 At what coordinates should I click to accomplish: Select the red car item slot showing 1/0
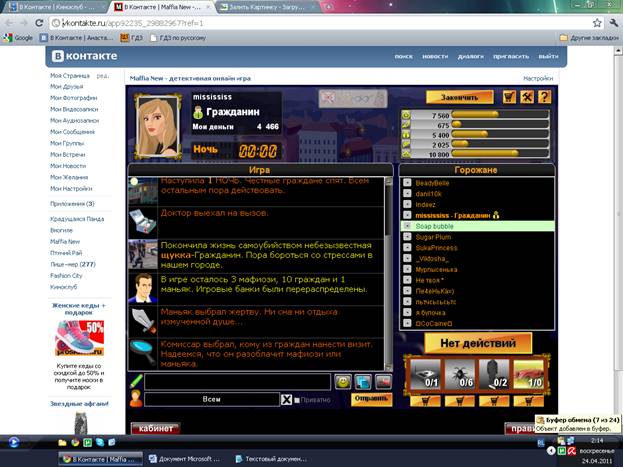[x=528, y=374]
